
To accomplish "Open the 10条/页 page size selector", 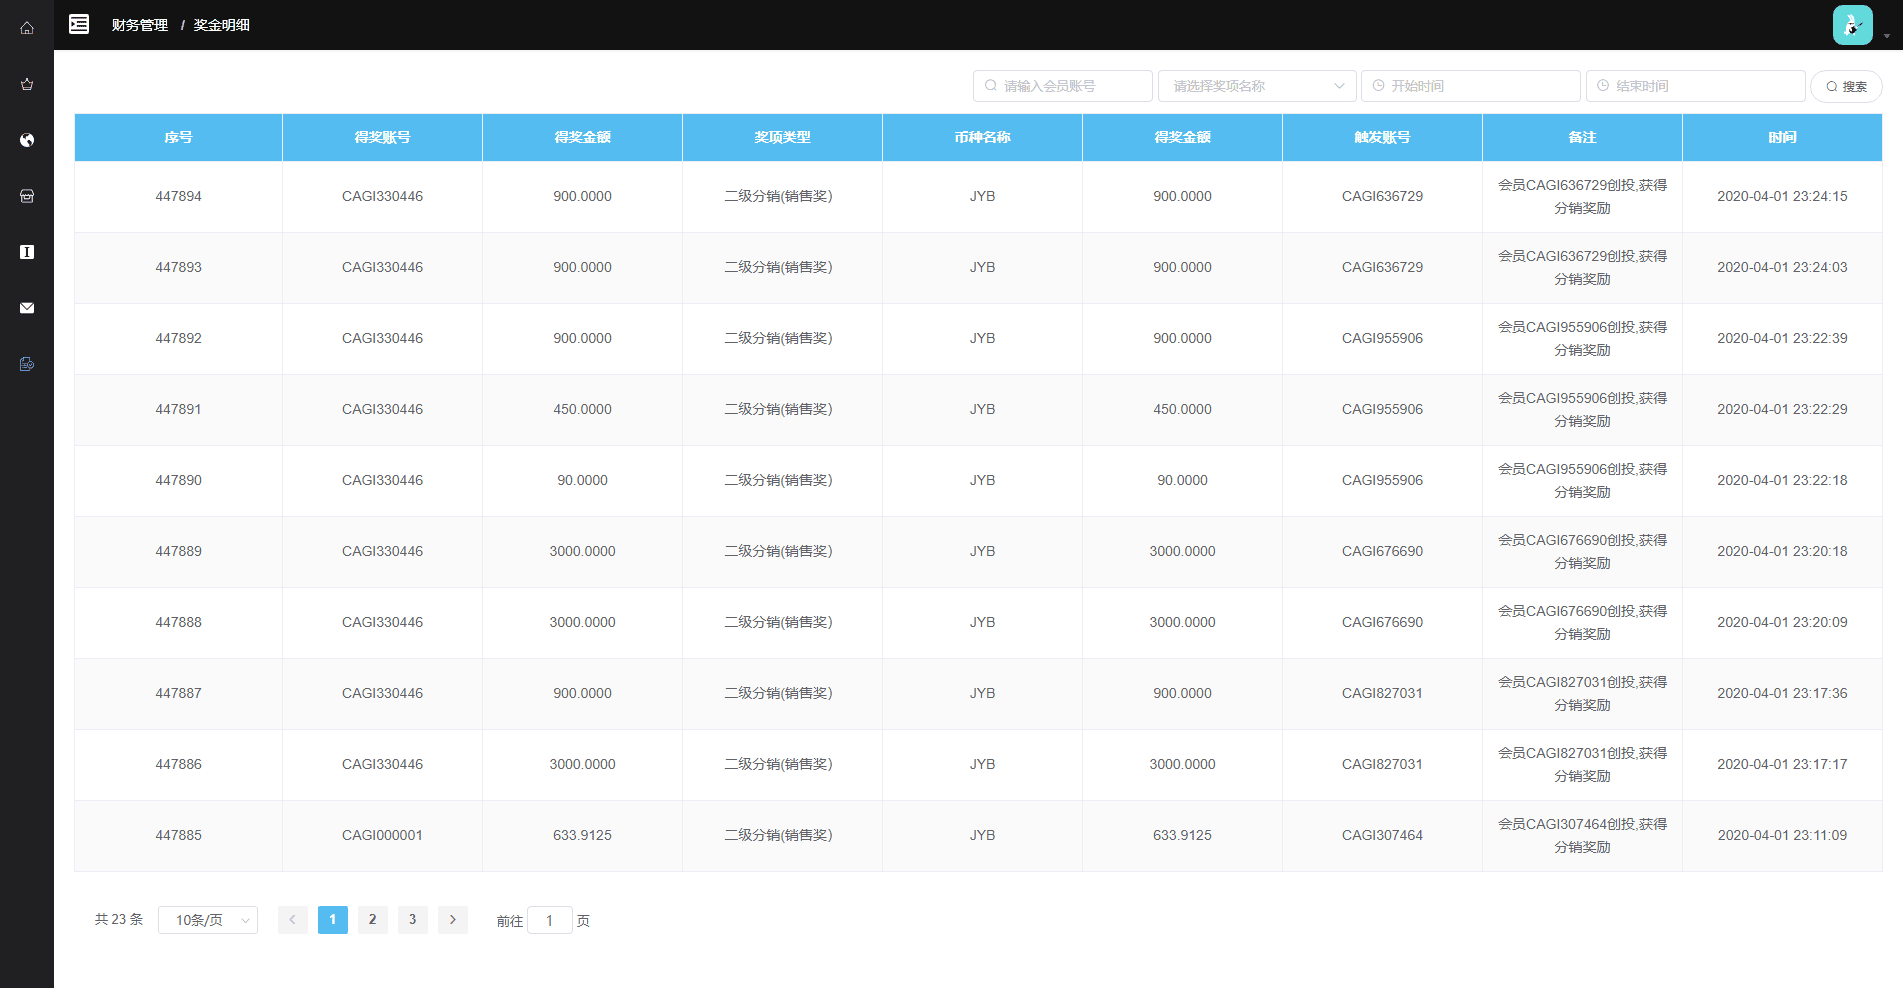I will coord(208,920).
